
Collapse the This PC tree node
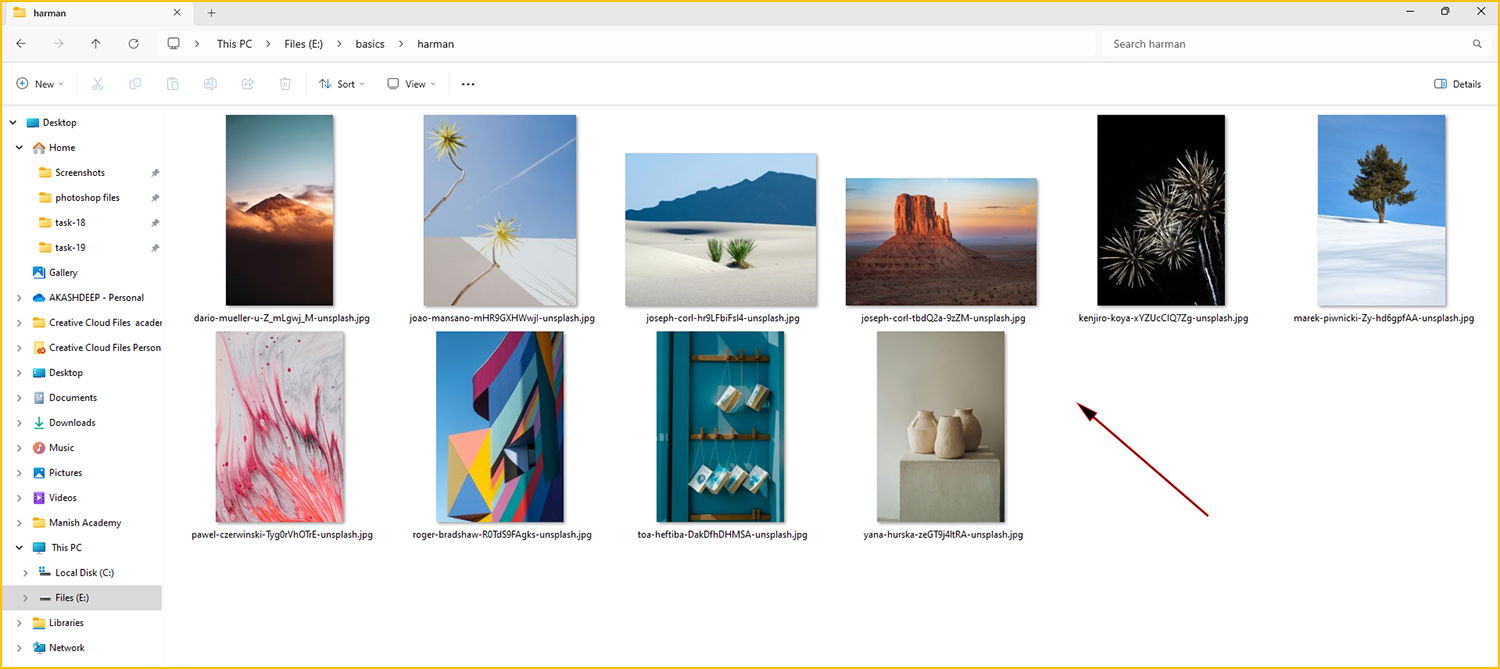tap(15, 548)
